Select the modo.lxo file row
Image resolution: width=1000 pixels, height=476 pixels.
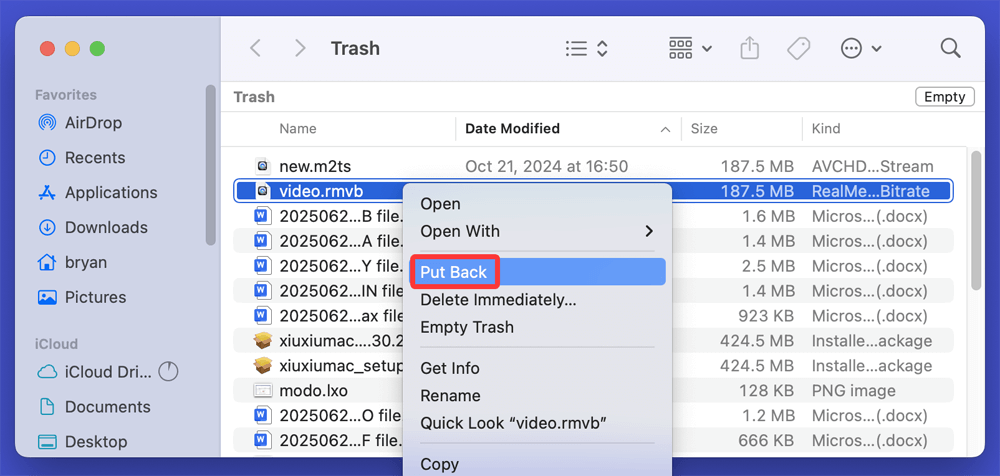click(x=593, y=390)
